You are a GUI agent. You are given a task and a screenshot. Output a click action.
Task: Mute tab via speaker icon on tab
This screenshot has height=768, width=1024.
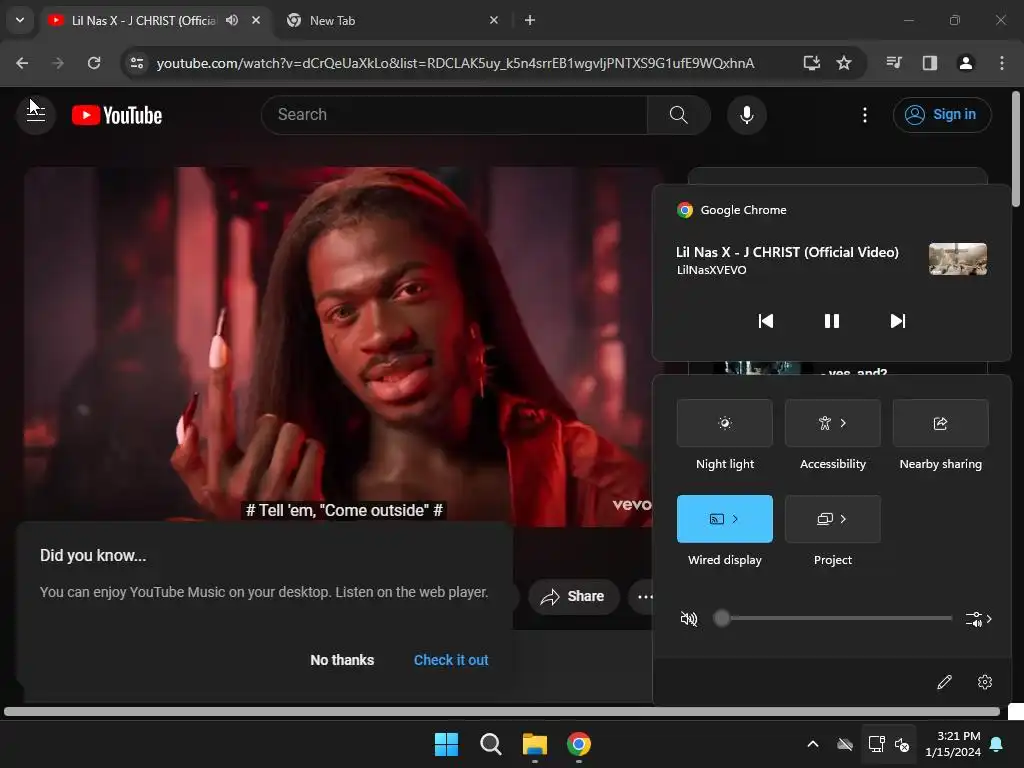click(x=232, y=20)
